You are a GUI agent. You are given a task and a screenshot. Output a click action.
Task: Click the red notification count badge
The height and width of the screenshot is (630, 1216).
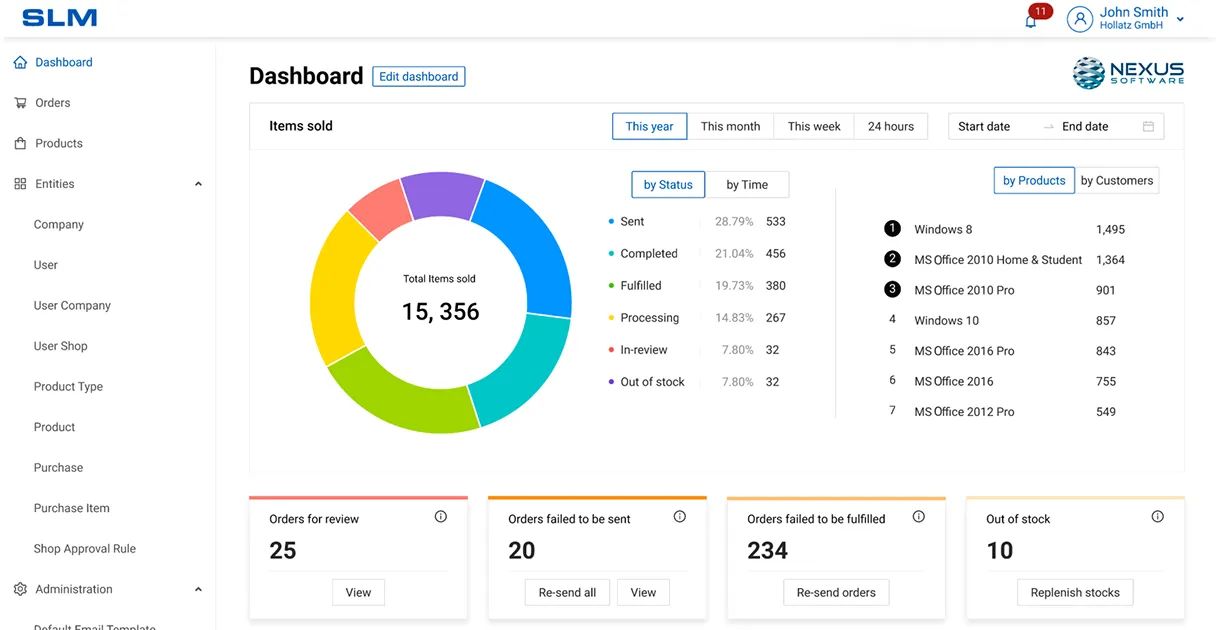click(1040, 11)
